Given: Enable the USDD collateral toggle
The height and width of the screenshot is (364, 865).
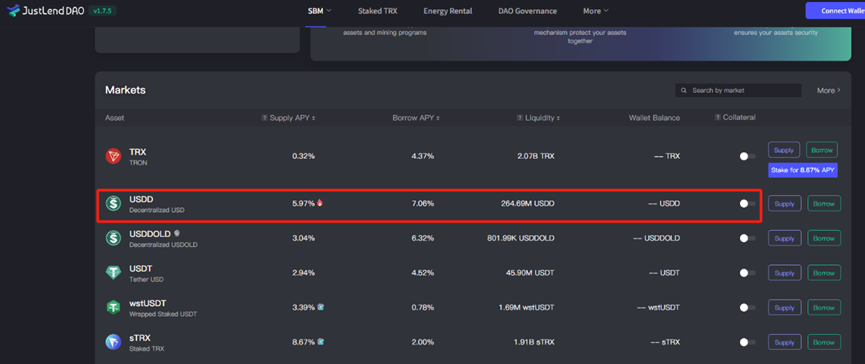Looking at the screenshot, I should (747, 204).
